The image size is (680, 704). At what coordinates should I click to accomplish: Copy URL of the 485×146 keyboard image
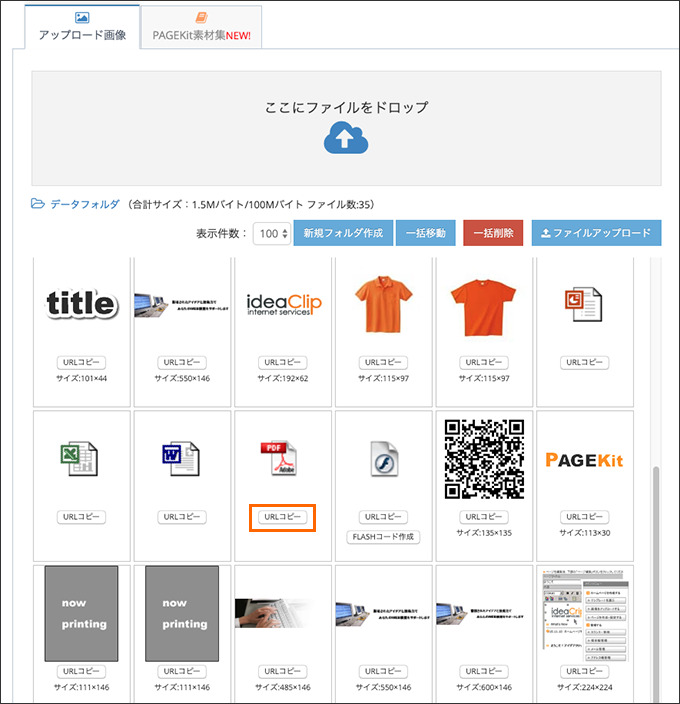coord(283,671)
